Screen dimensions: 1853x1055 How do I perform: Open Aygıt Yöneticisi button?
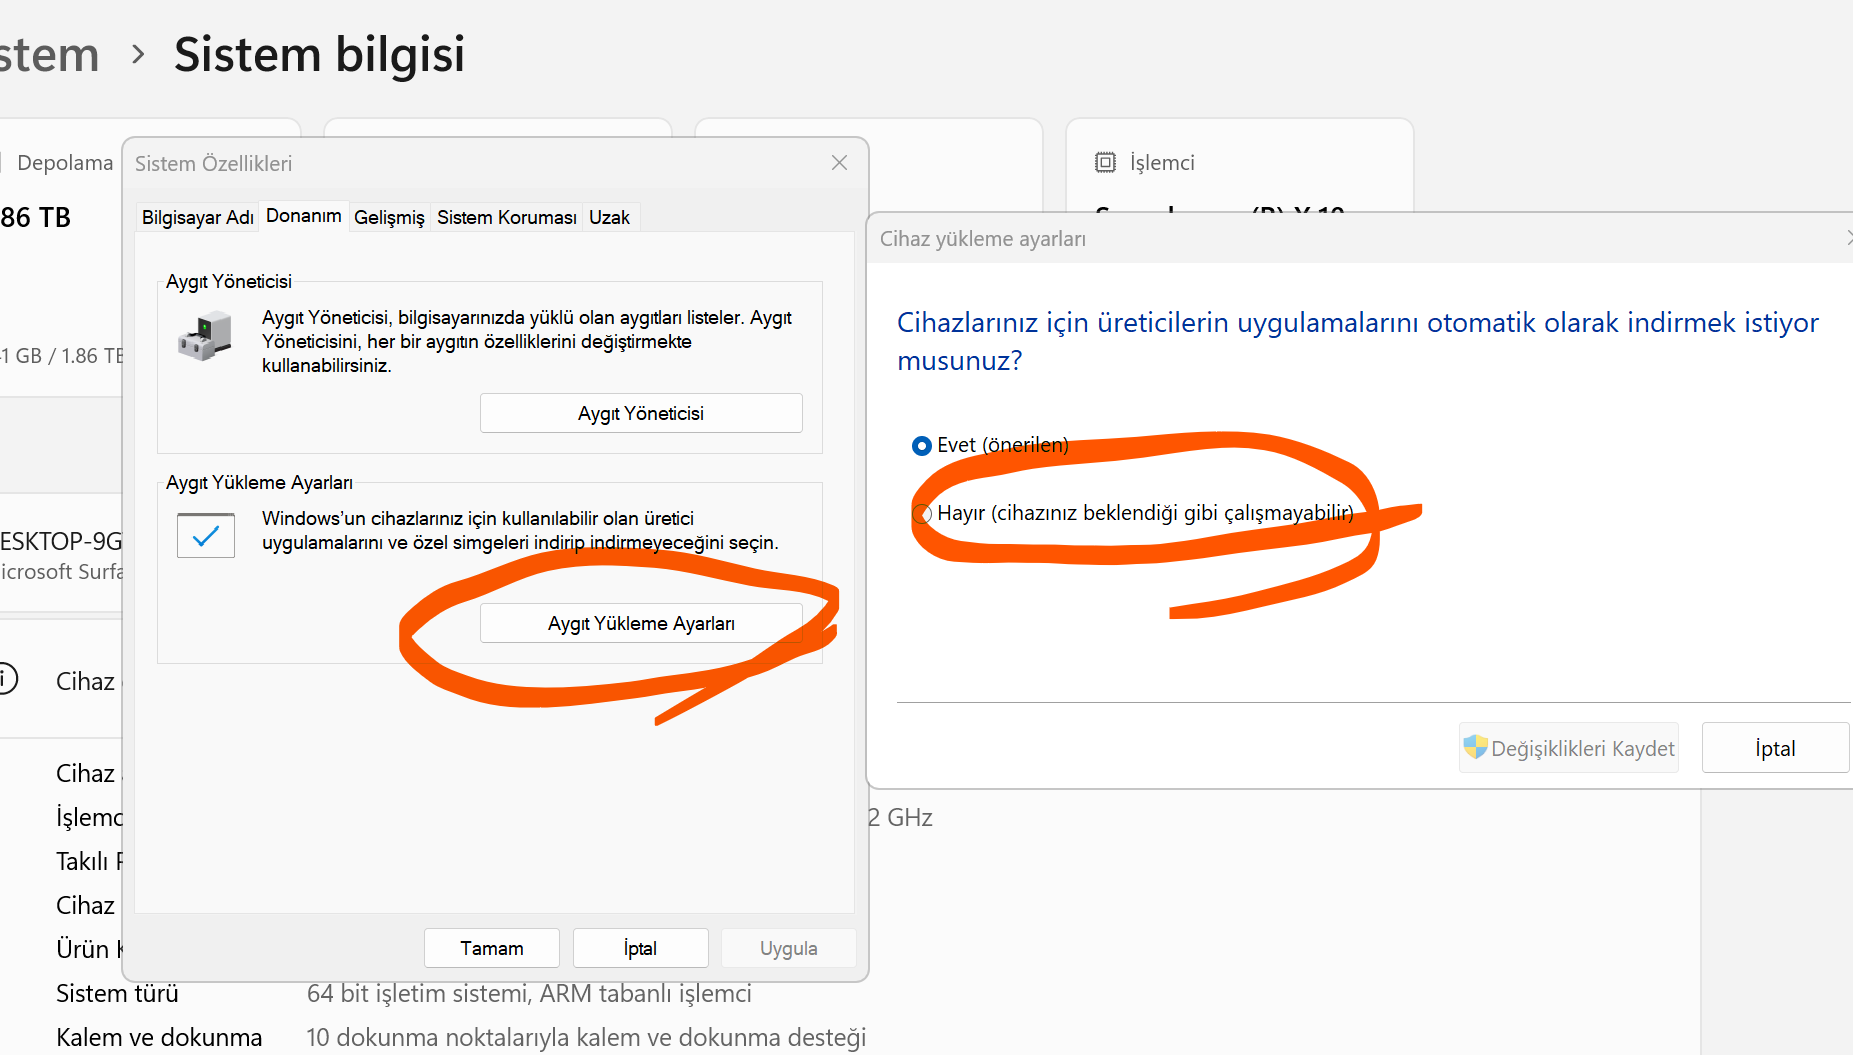[x=641, y=413]
